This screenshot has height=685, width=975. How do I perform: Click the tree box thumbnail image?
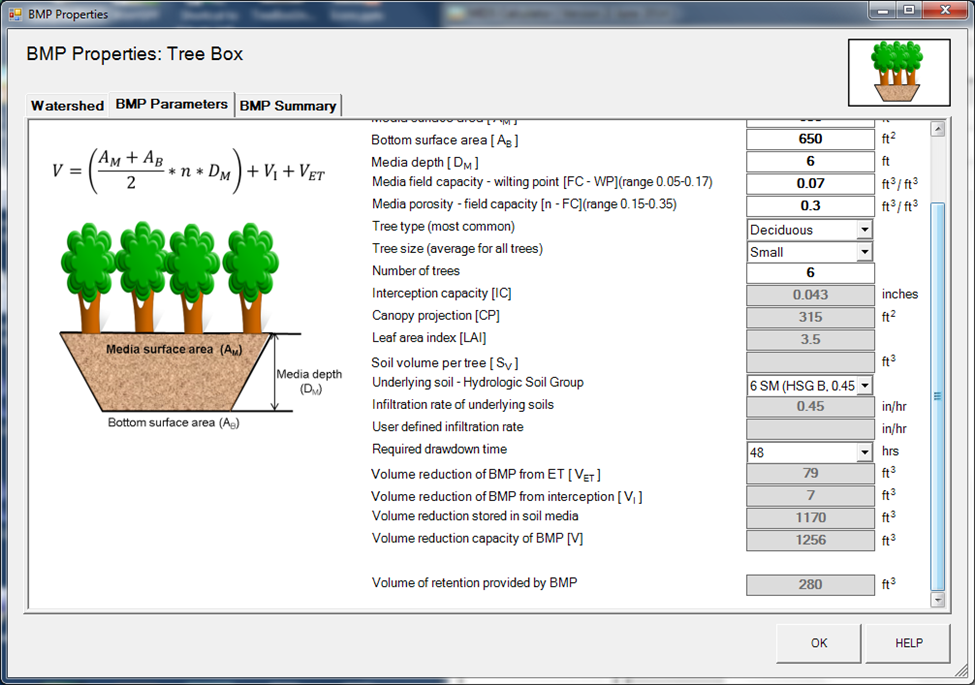pos(898,72)
